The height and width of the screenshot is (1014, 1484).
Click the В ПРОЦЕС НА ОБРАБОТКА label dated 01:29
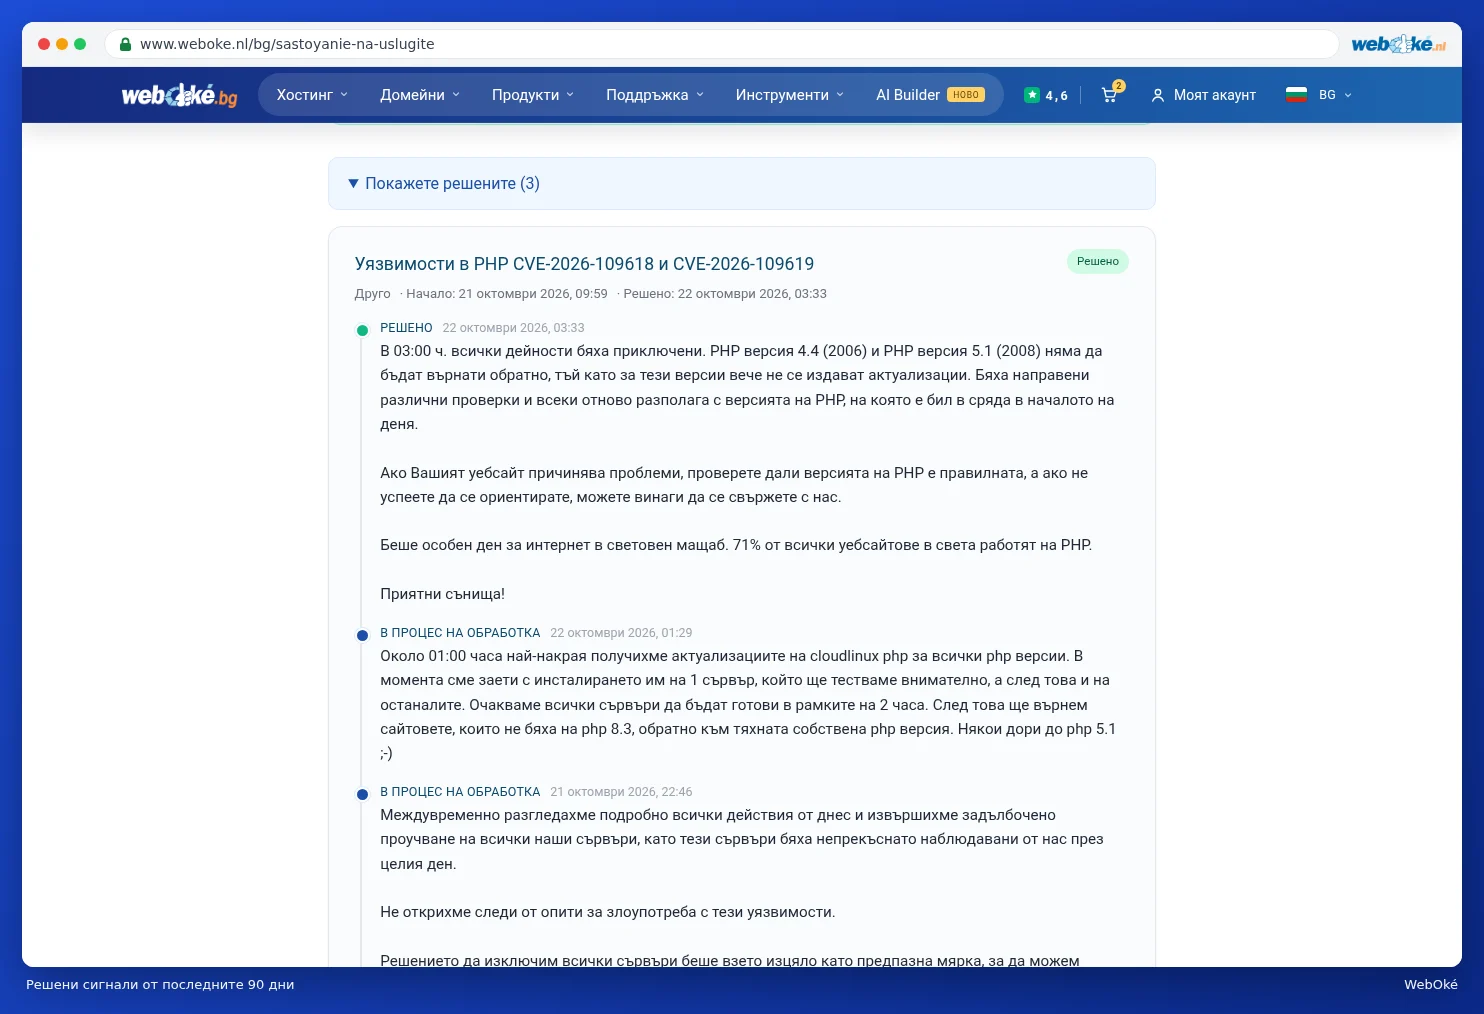pos(460,633)
